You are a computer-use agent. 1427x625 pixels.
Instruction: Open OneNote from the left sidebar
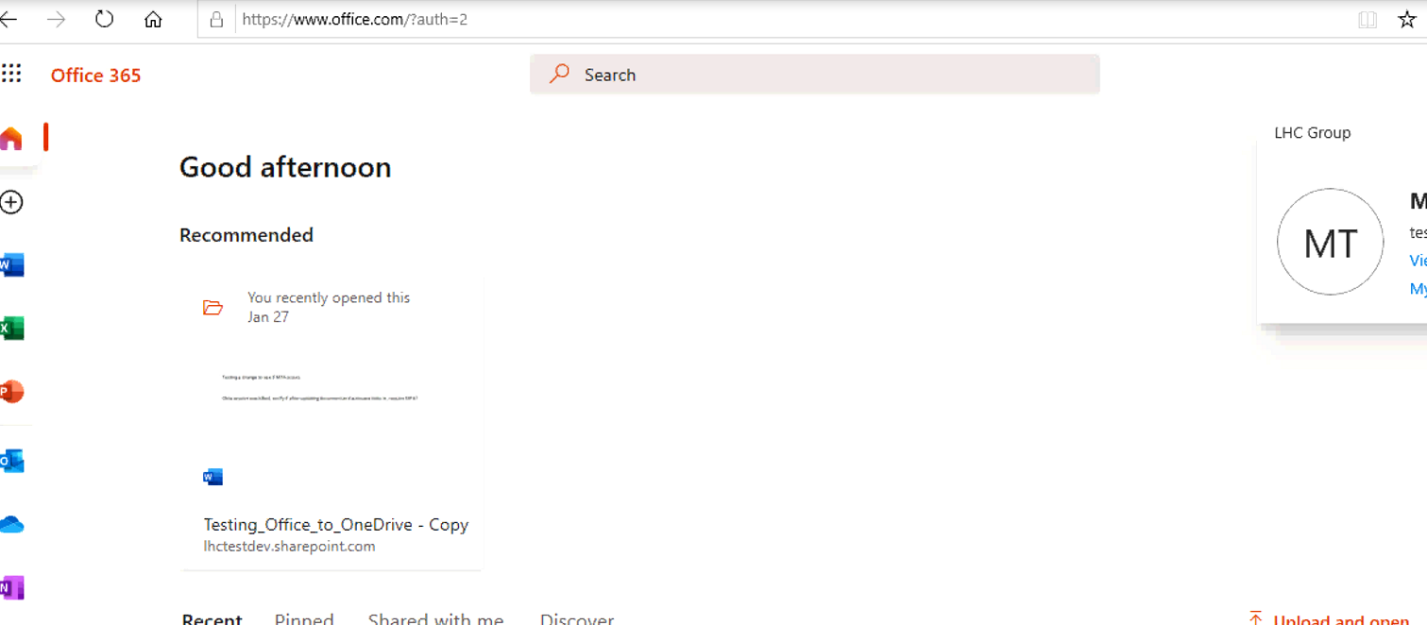pos(11,587)
